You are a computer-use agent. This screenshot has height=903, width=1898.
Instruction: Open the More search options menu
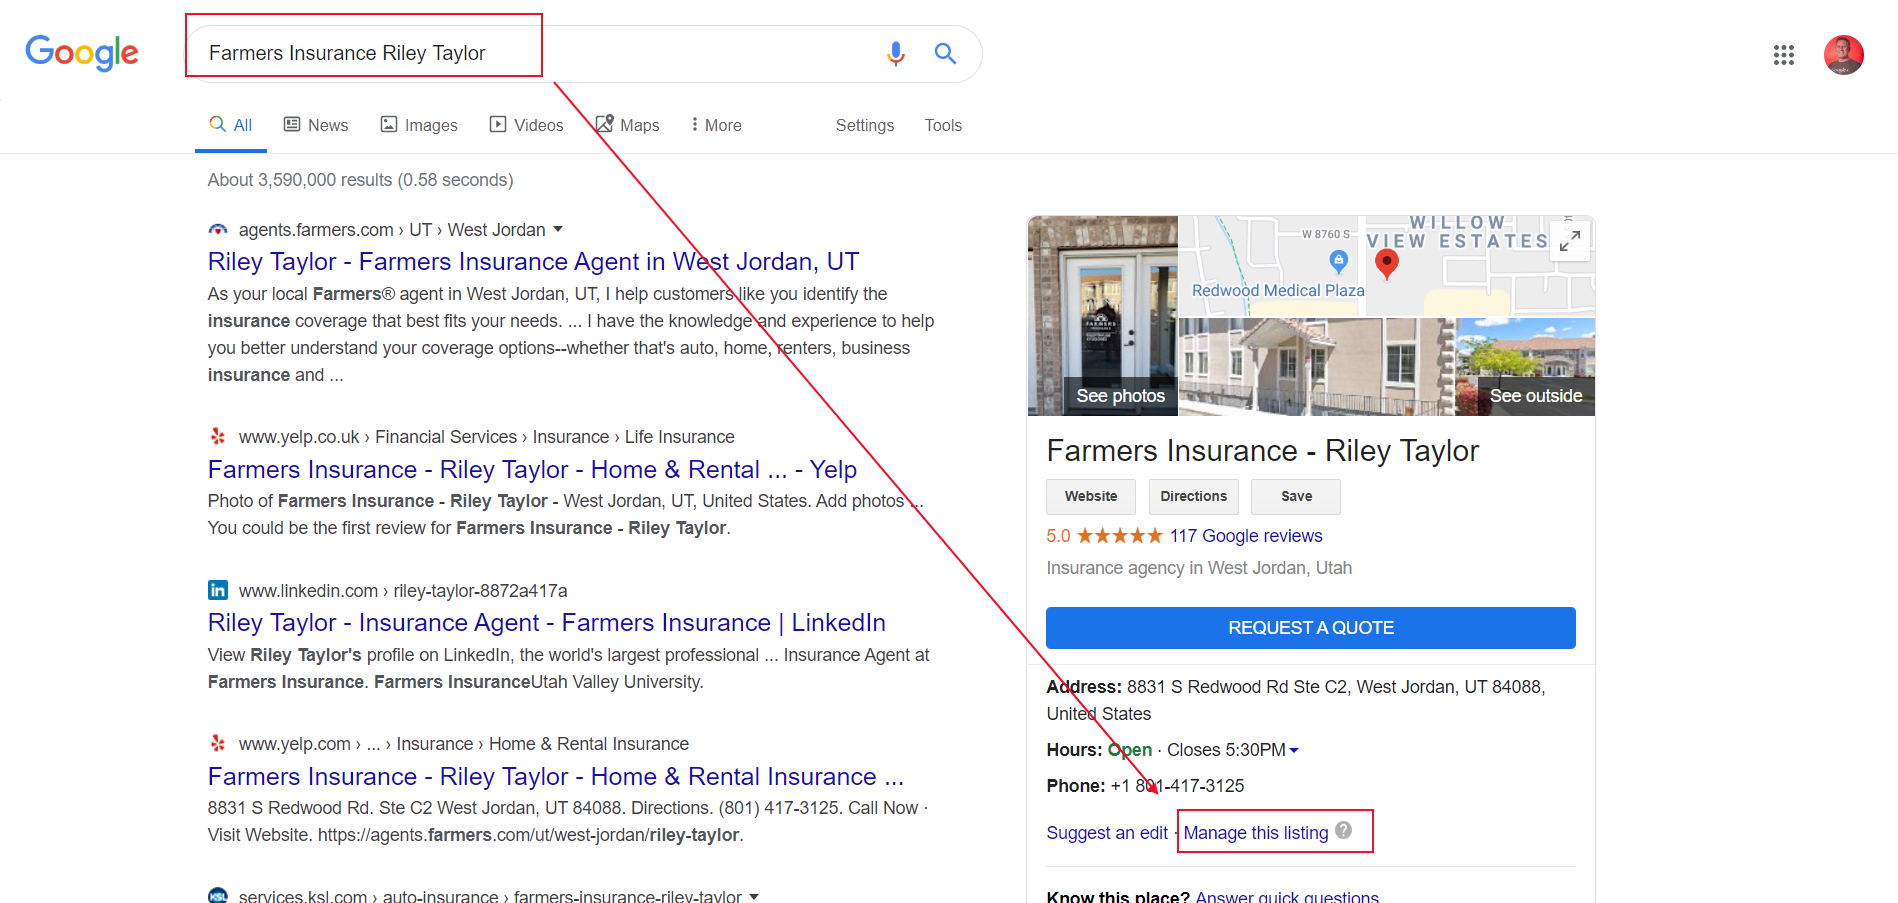click(x=716, y=125)
